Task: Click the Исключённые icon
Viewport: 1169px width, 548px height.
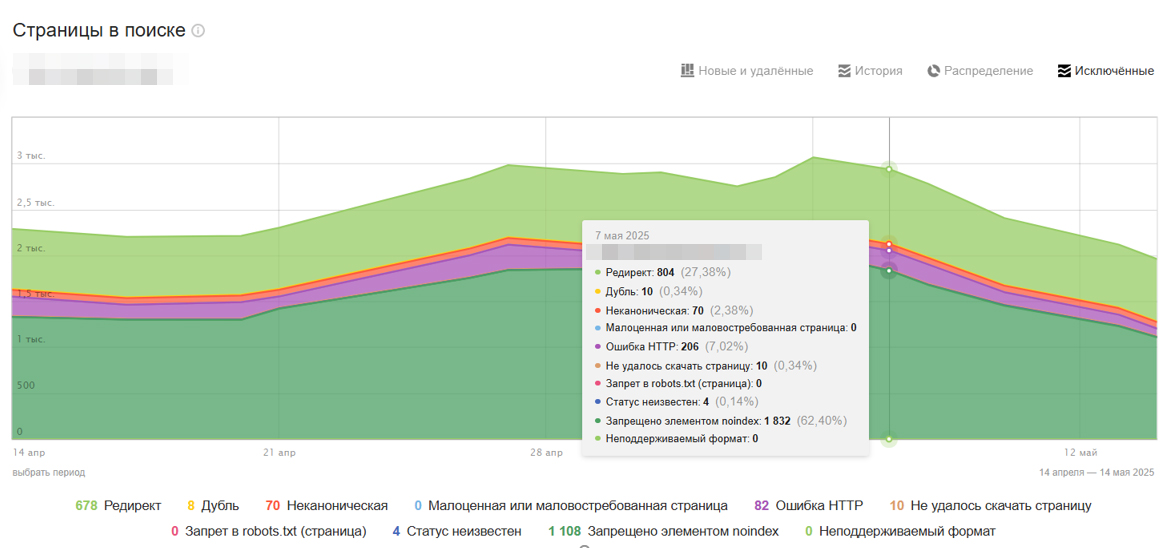Action: pyautogui.click(x=1064, y=71)
